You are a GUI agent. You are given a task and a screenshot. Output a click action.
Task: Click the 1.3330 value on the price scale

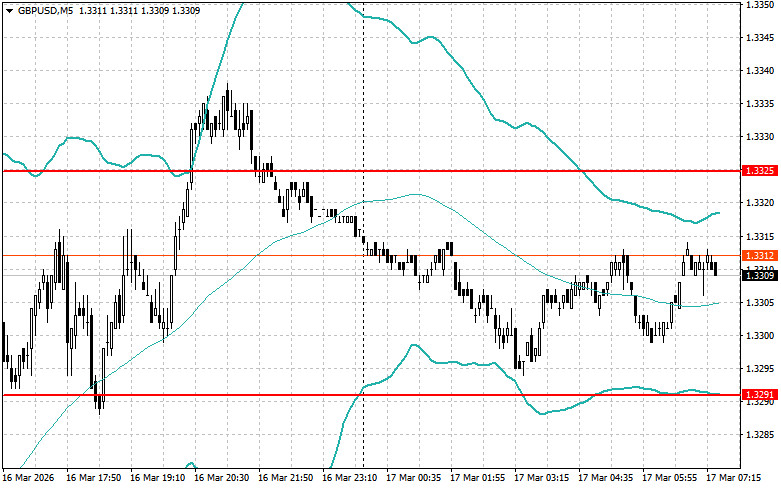click(x=760, y=137)
